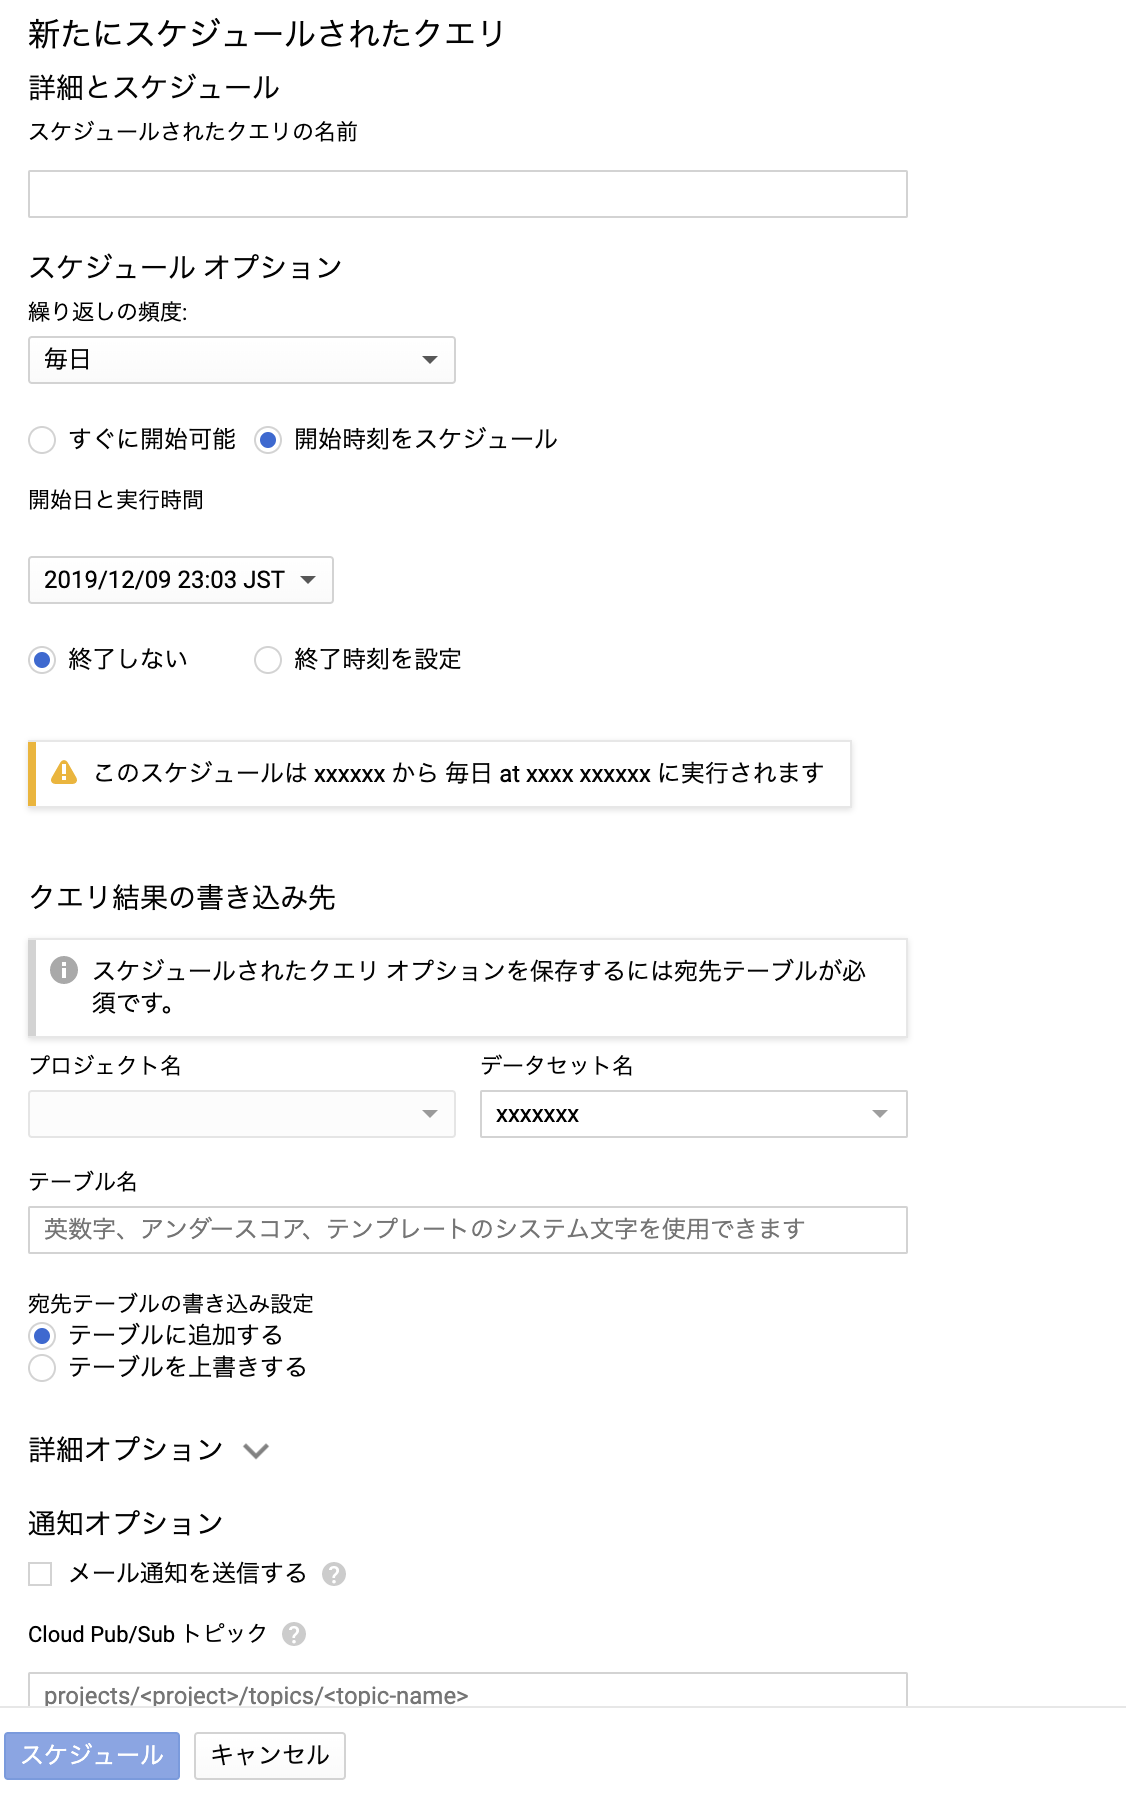1126x1802 pixels.
Task: Click the テーブル名 input field
Action: coord(467,1230)
